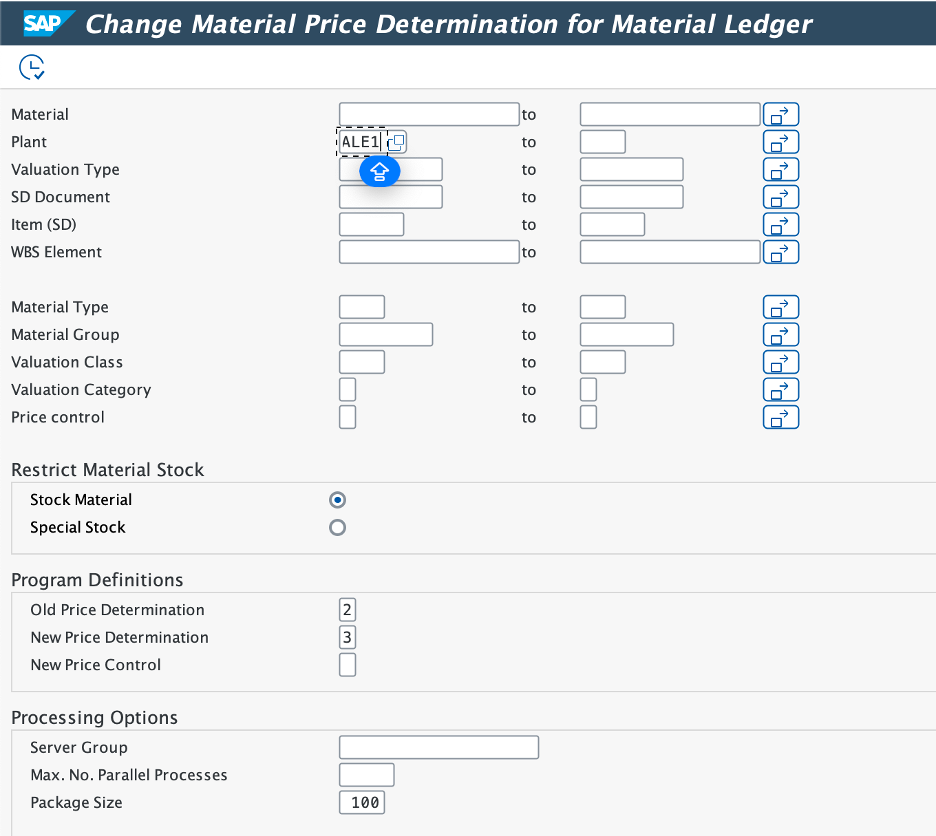Open multiple selection for Plant
Screen dimensions: 936x836
780,142
